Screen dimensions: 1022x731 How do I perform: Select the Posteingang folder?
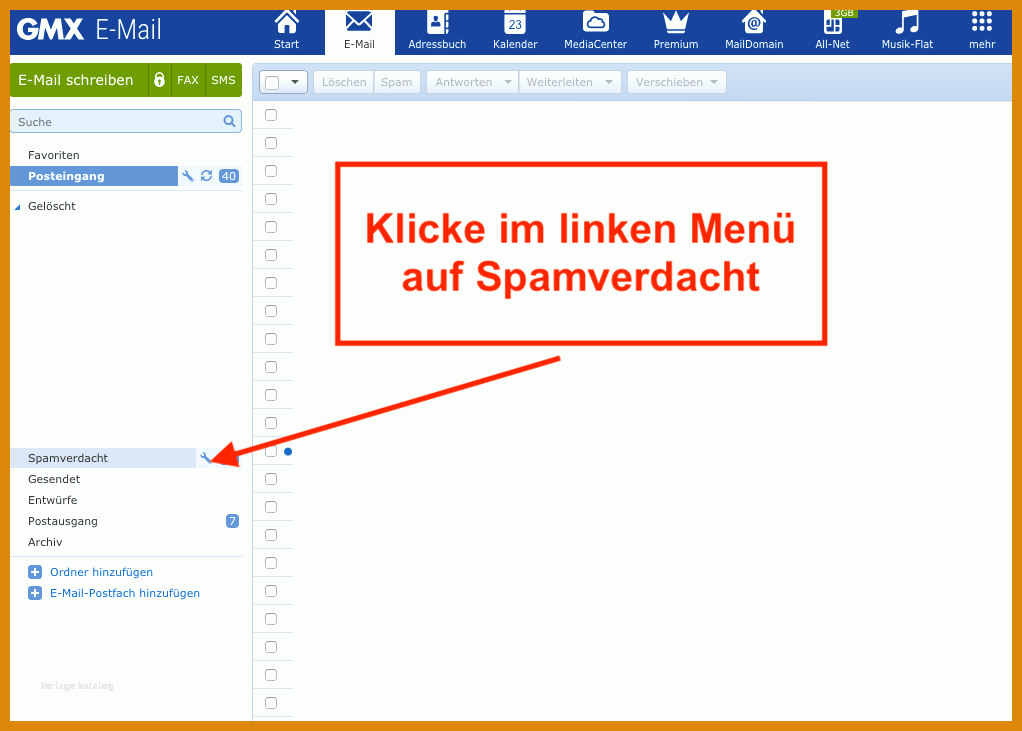(x=94, y=176)
